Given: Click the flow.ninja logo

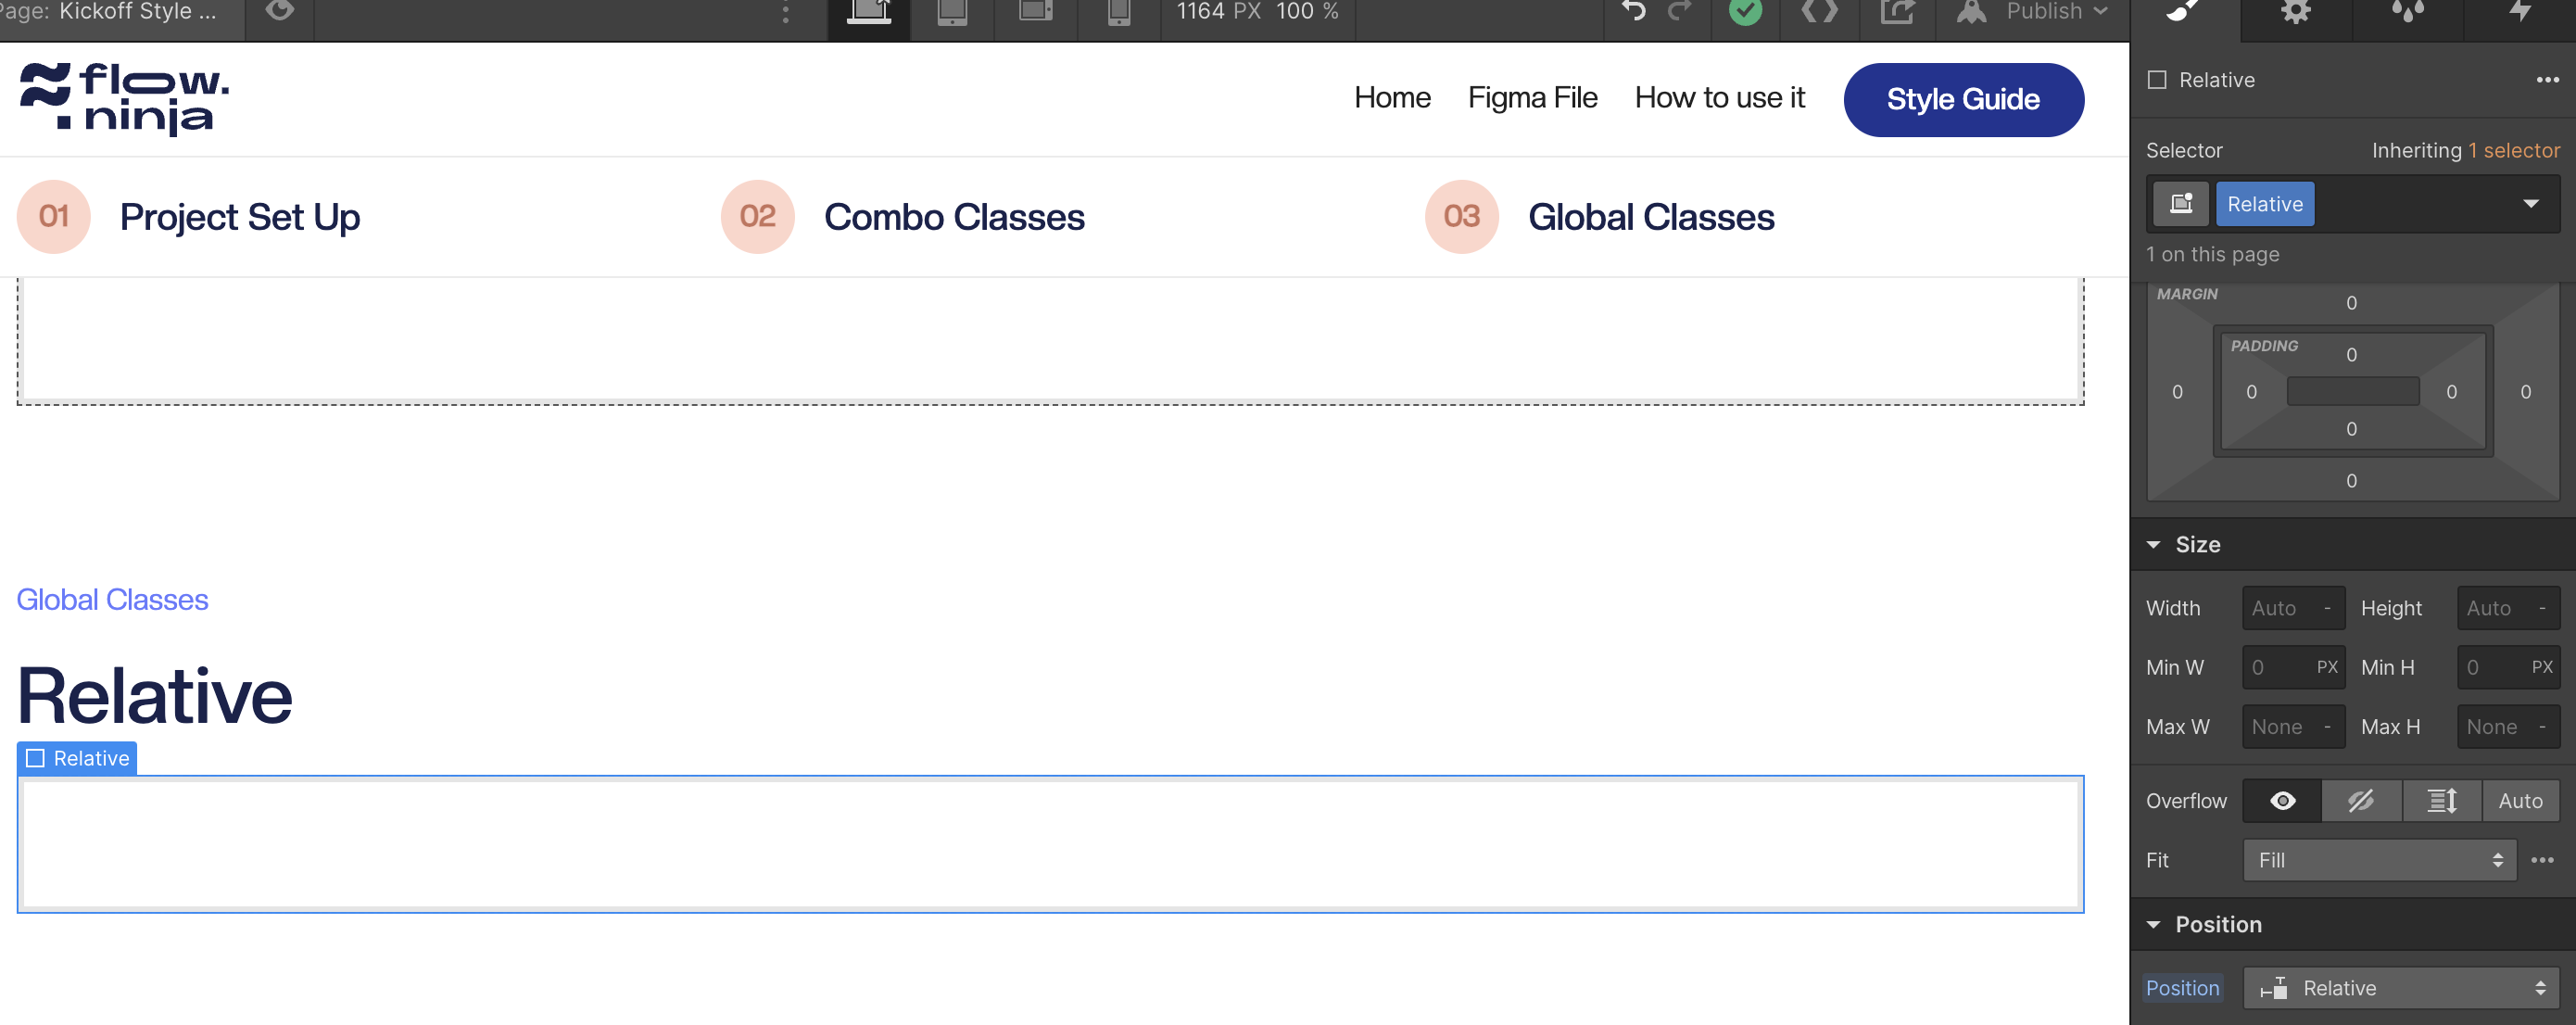Looking at the screenshot, I should 125,98.
